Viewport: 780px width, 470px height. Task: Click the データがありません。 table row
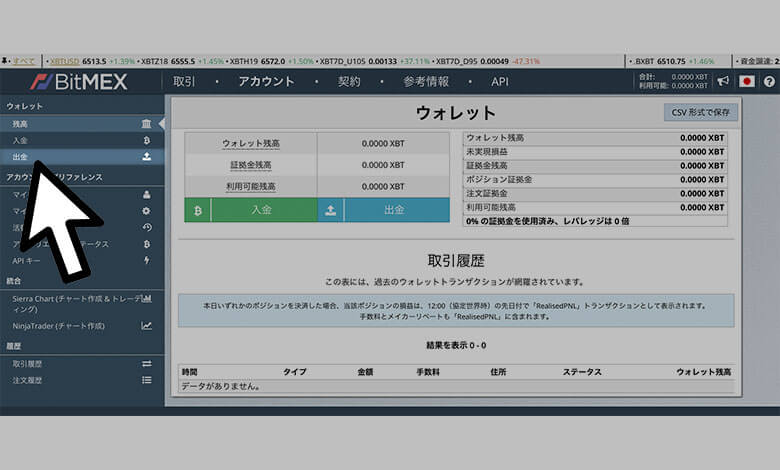coord(456,386)
